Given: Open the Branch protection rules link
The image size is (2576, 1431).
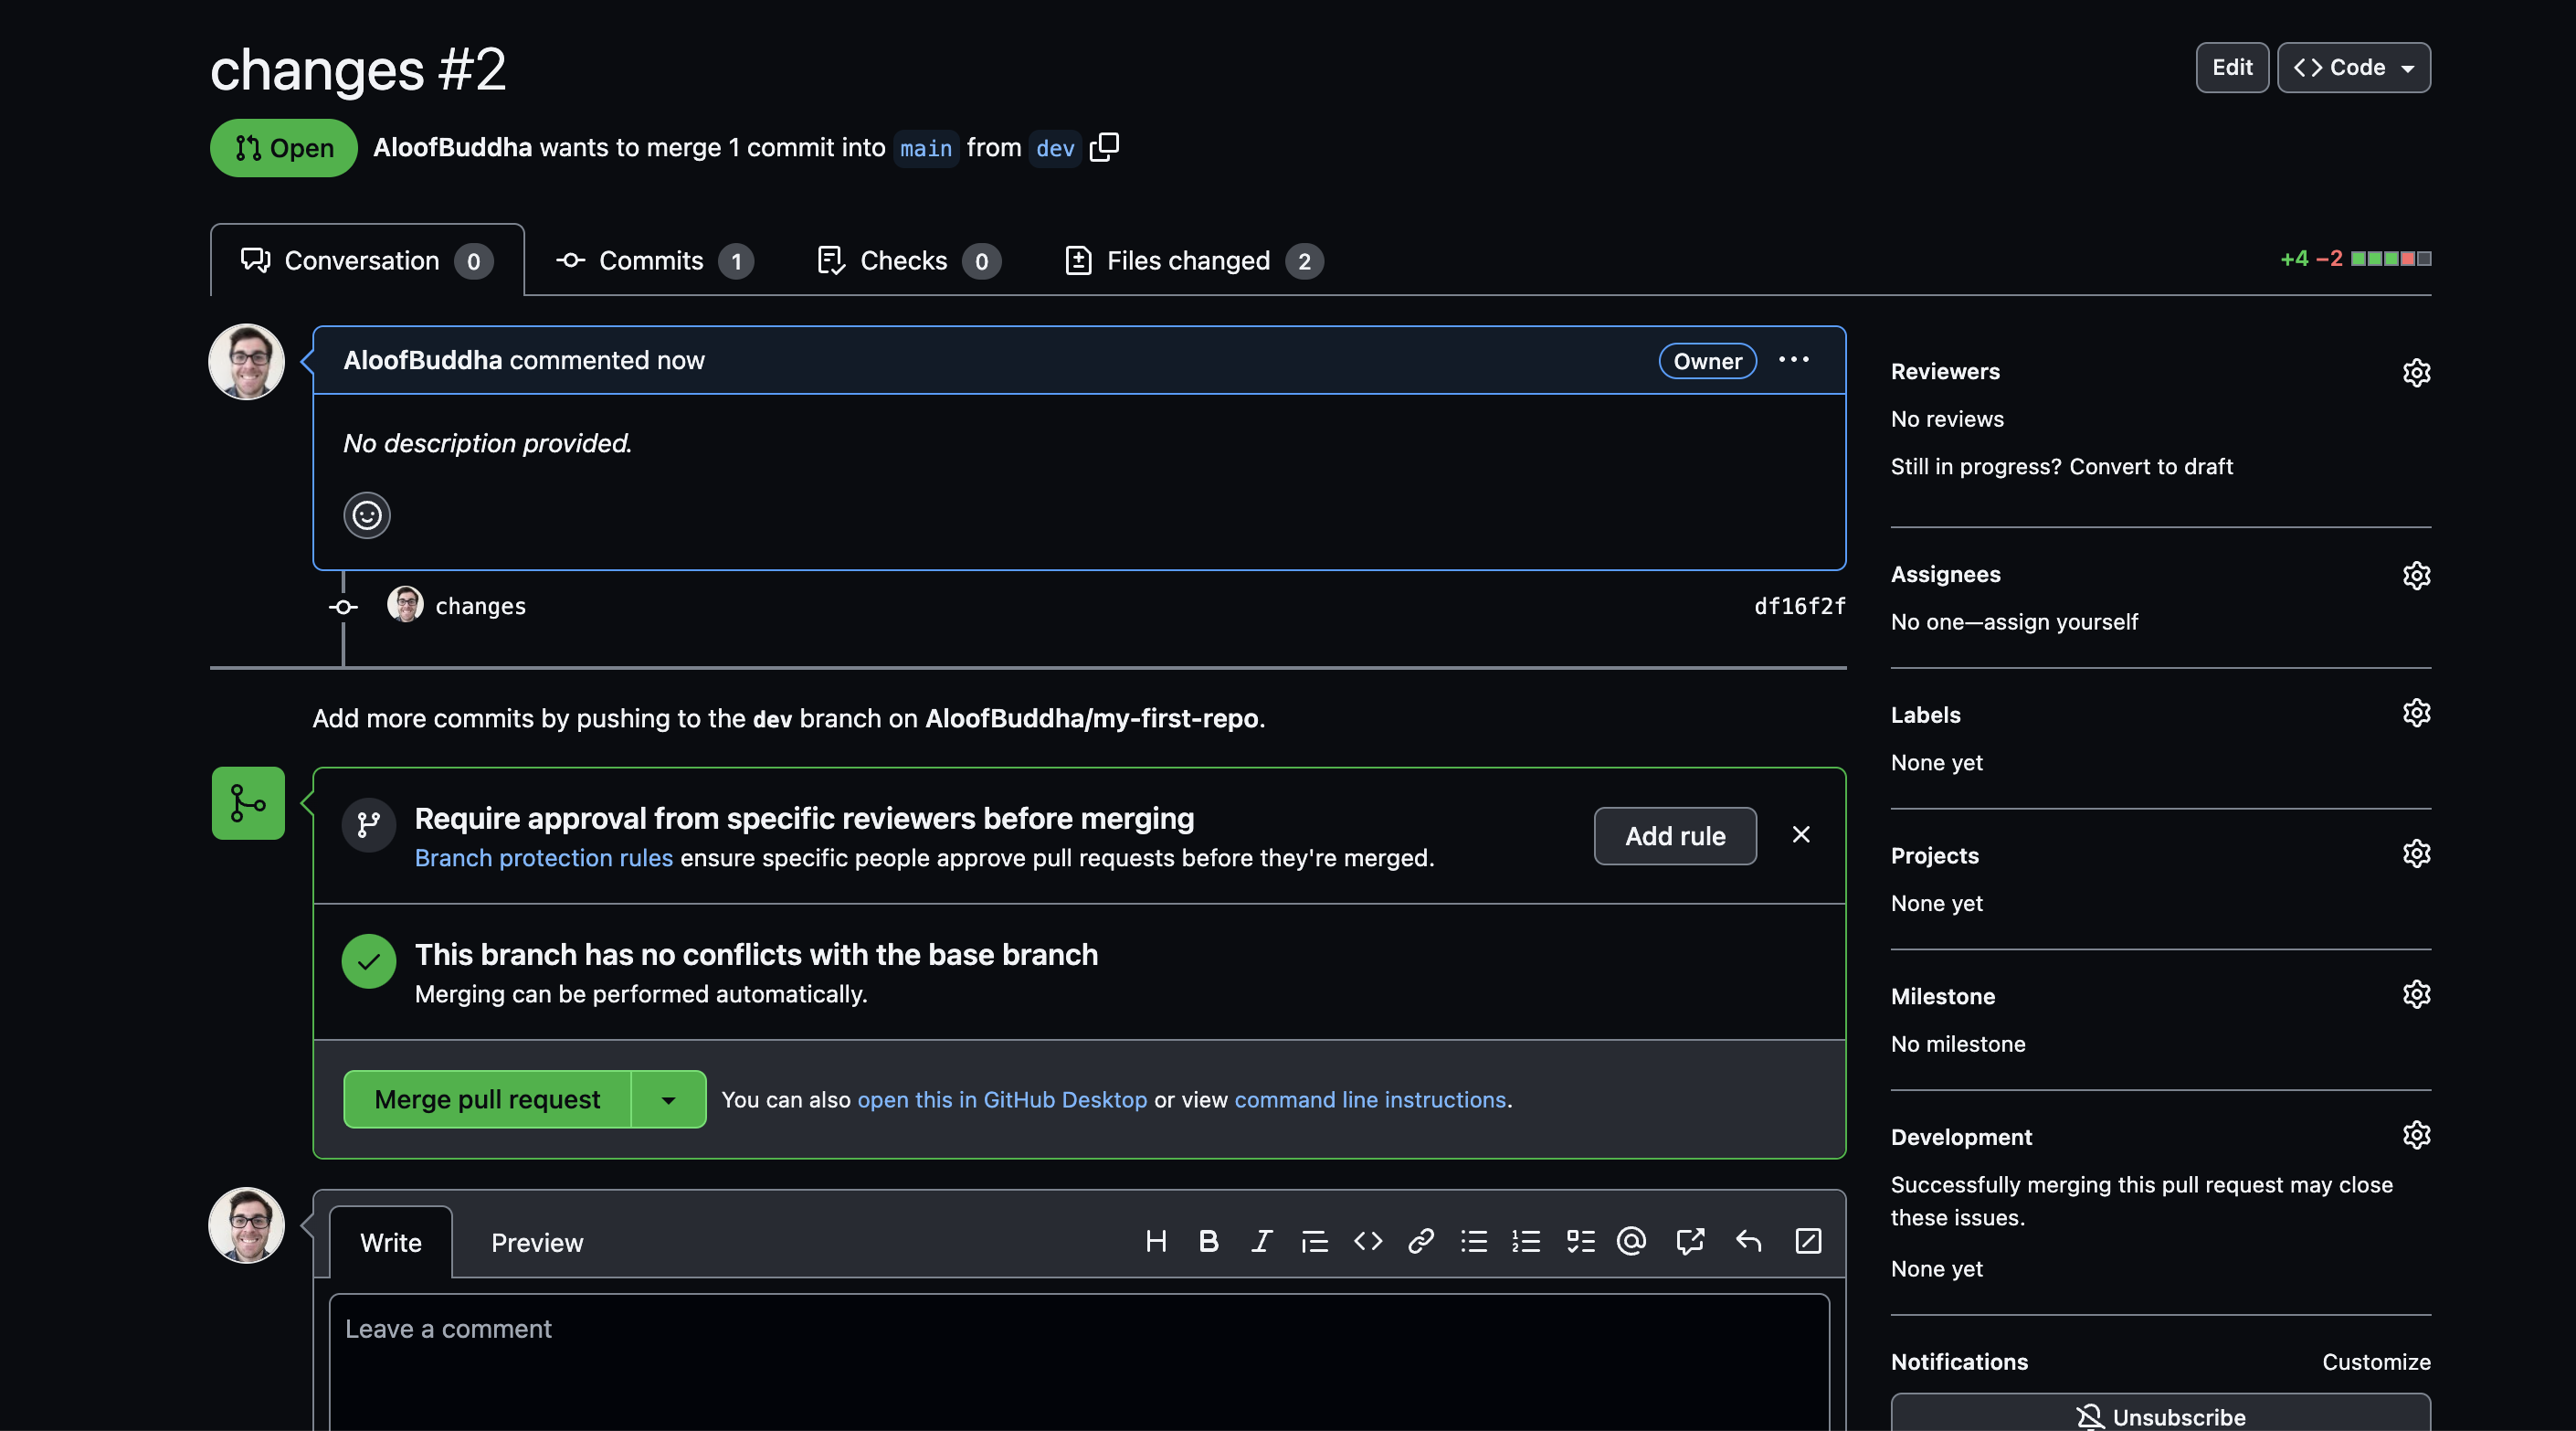Looking at the screenshot, I should (x=543, y=858).
